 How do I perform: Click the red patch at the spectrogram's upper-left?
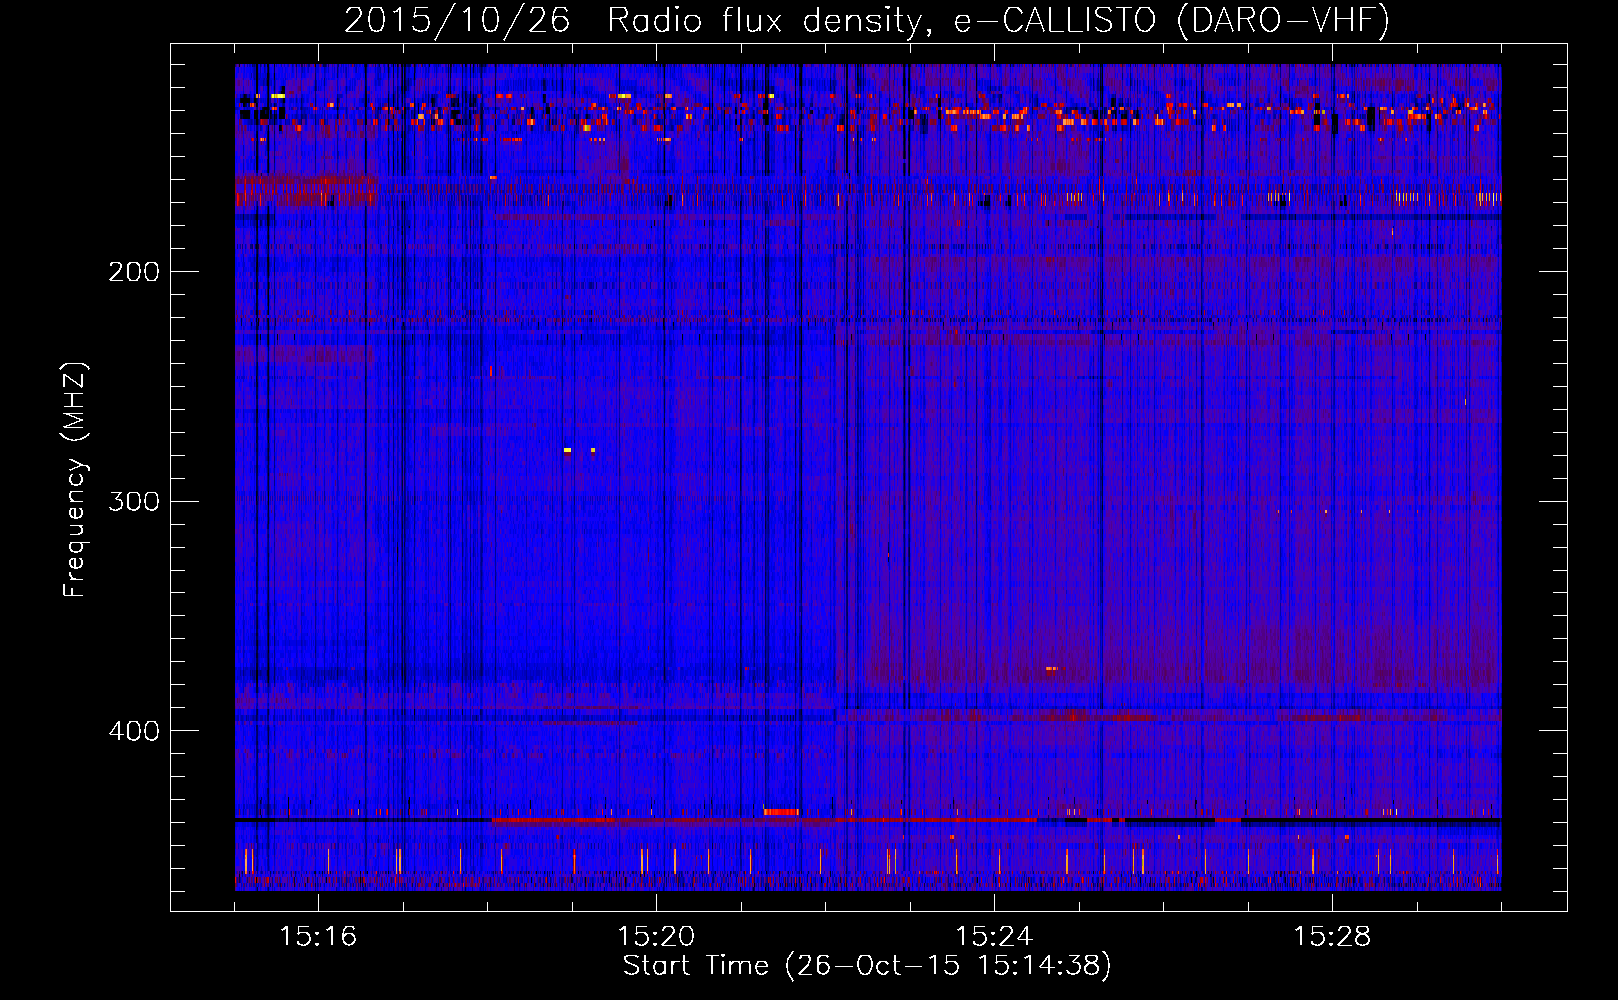(x=305, y=187)
